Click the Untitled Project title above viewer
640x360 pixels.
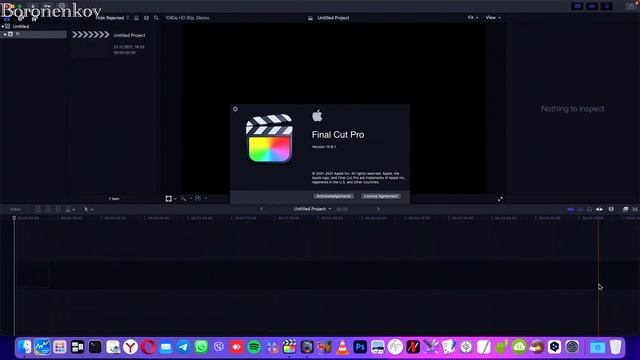coord(333,18)
